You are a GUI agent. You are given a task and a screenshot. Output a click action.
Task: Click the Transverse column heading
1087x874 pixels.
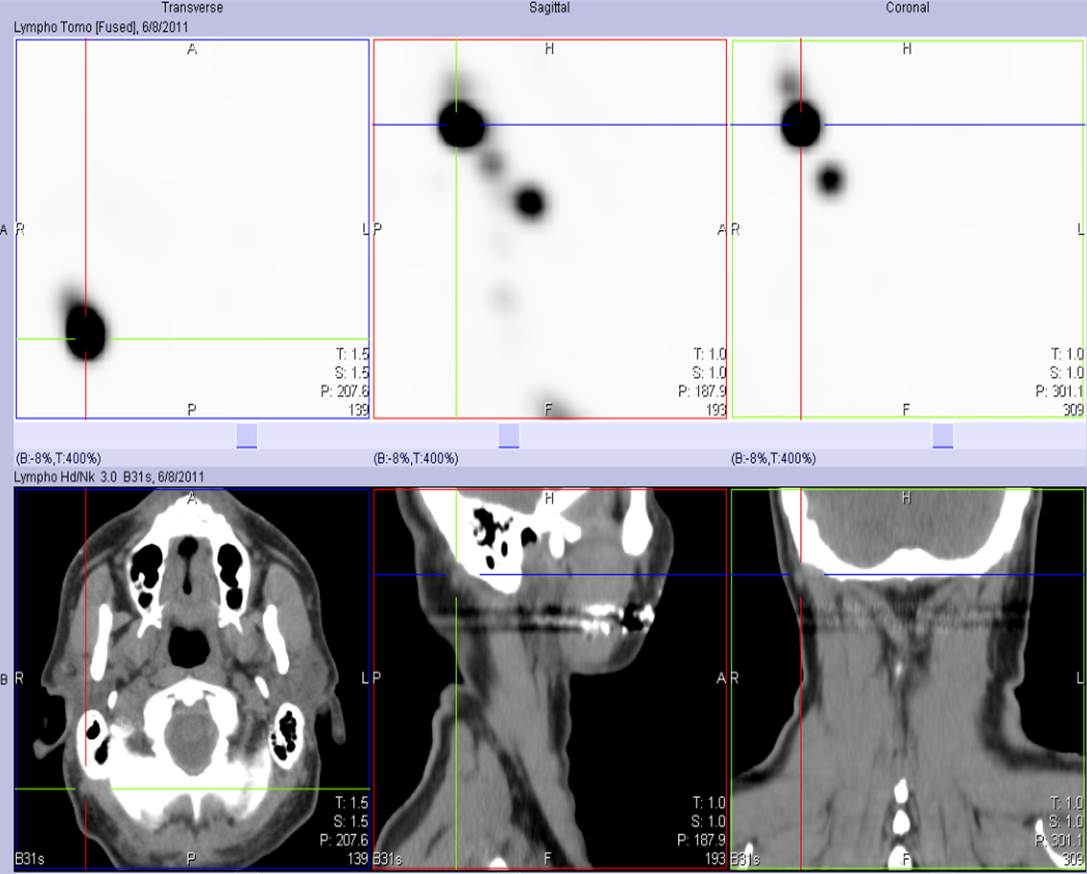click(192, 8)
